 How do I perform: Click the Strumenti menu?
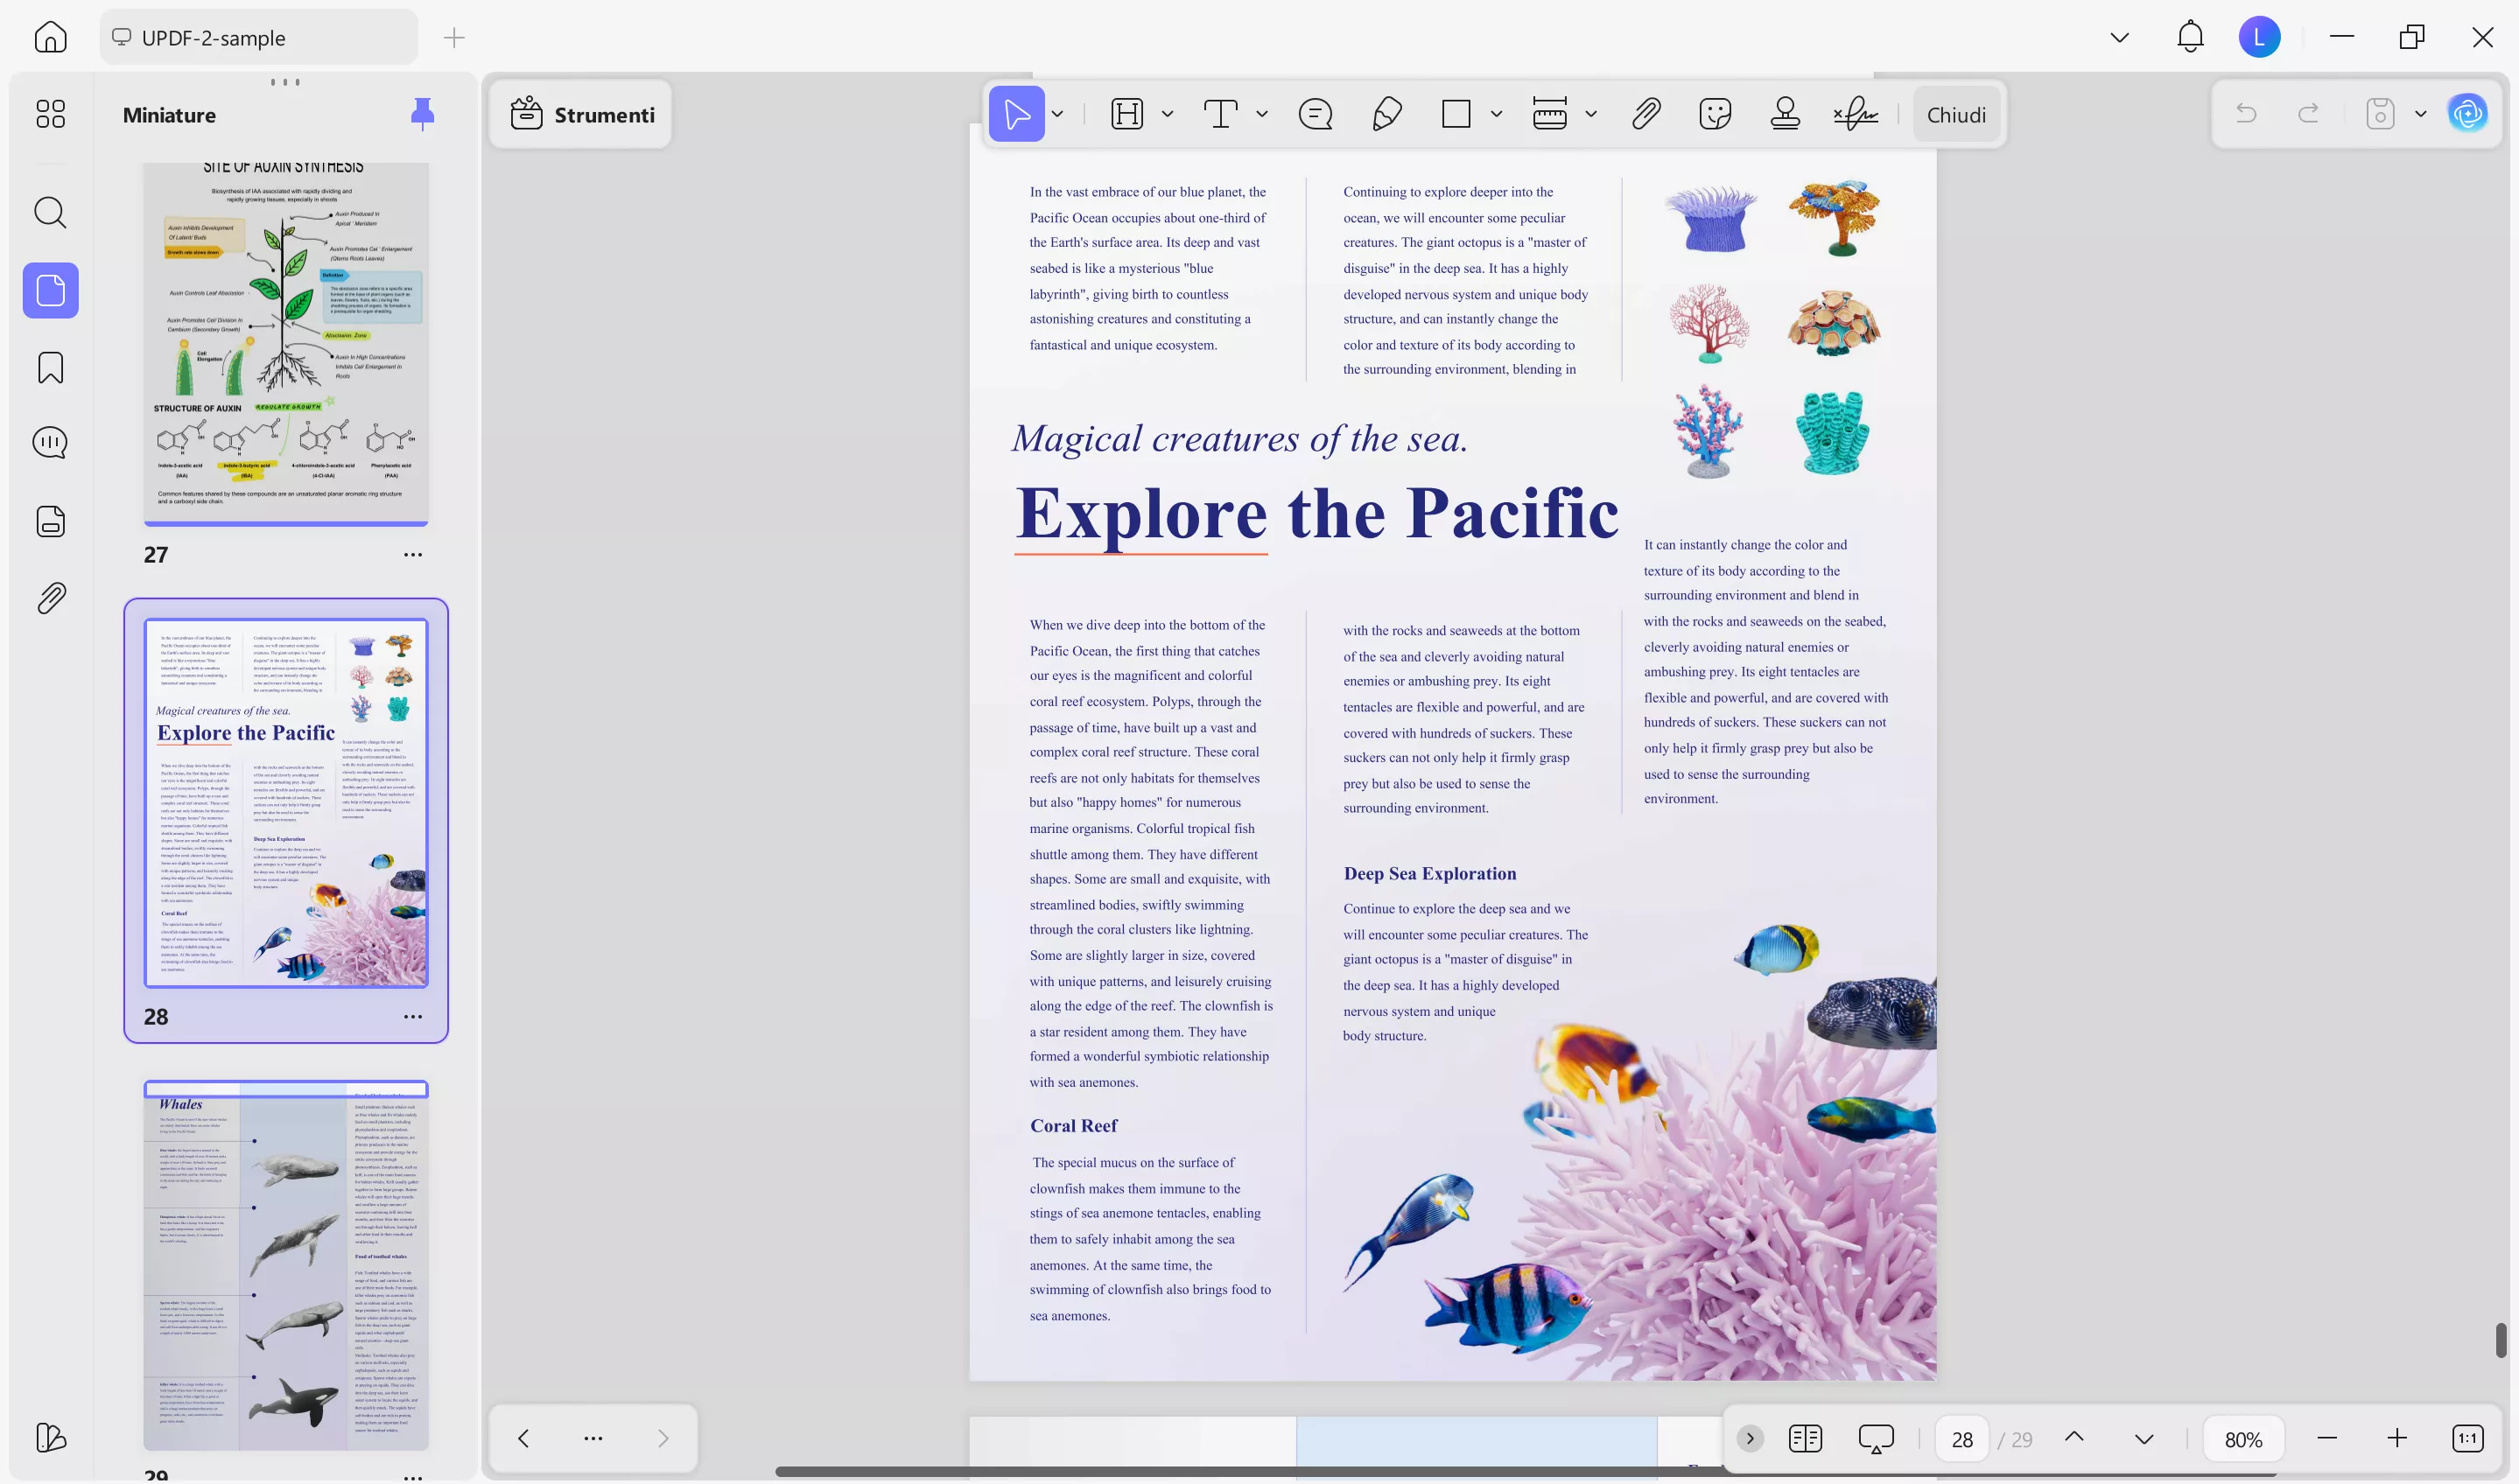[x=581, y=114]
